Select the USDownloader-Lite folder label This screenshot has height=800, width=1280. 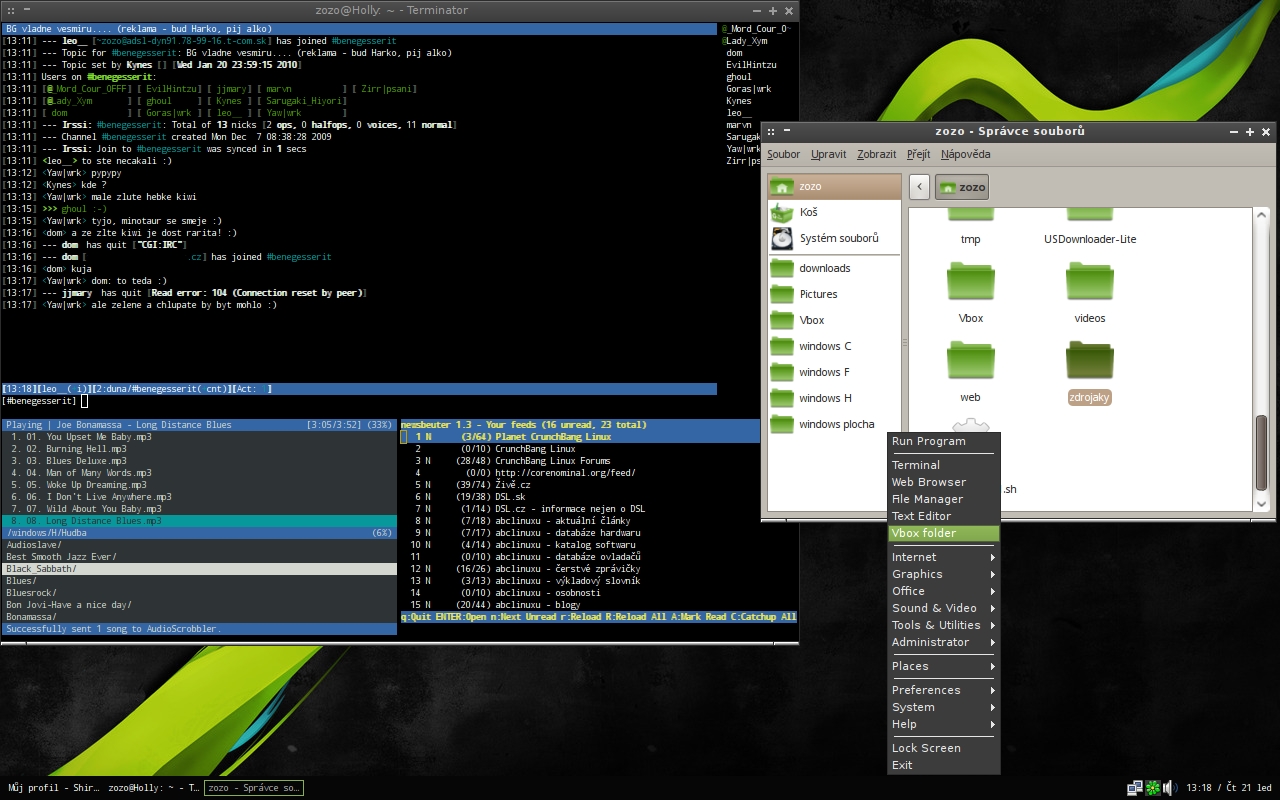(x=1090, y=239)
